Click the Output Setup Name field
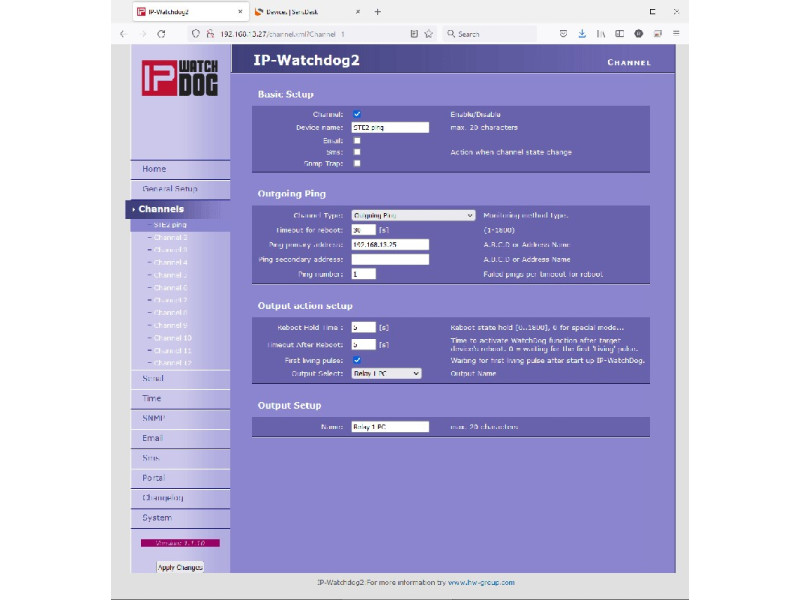The height and width of the screenshot is (600, 800). point(390,427)
